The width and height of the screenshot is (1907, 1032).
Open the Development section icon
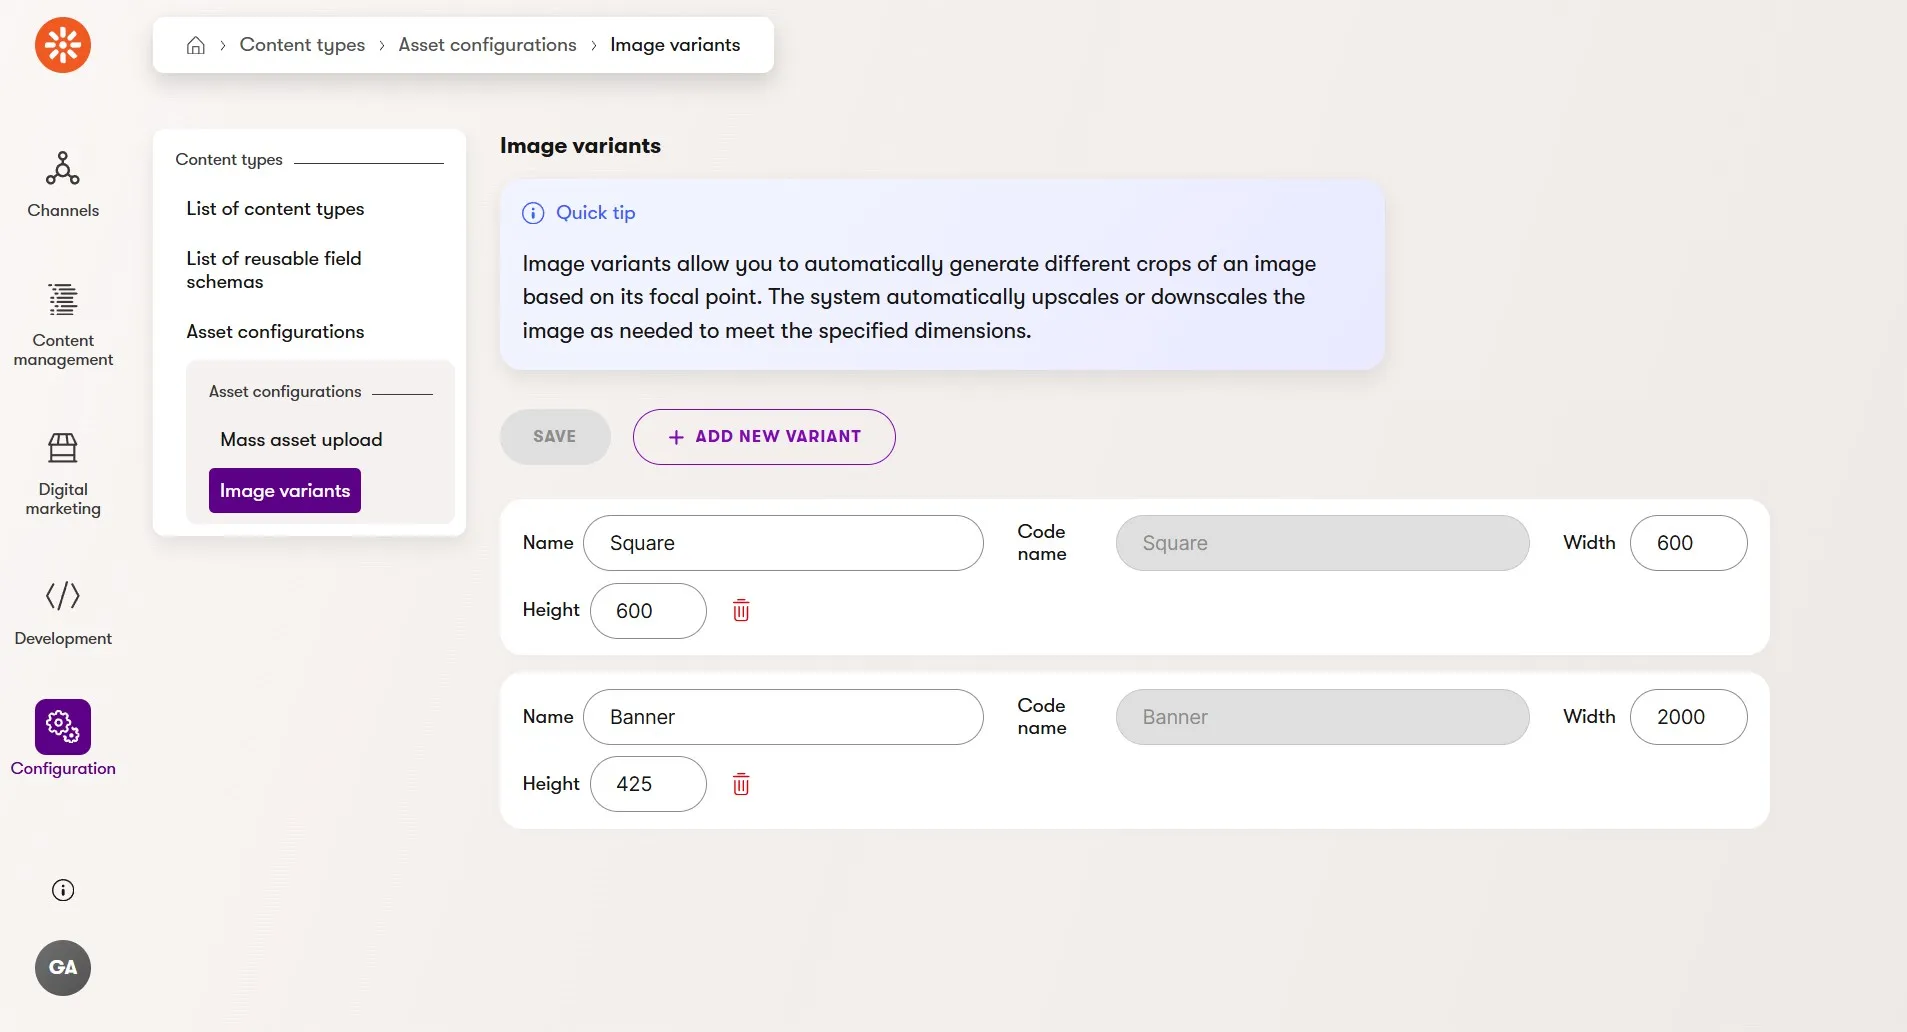point(63,596)
